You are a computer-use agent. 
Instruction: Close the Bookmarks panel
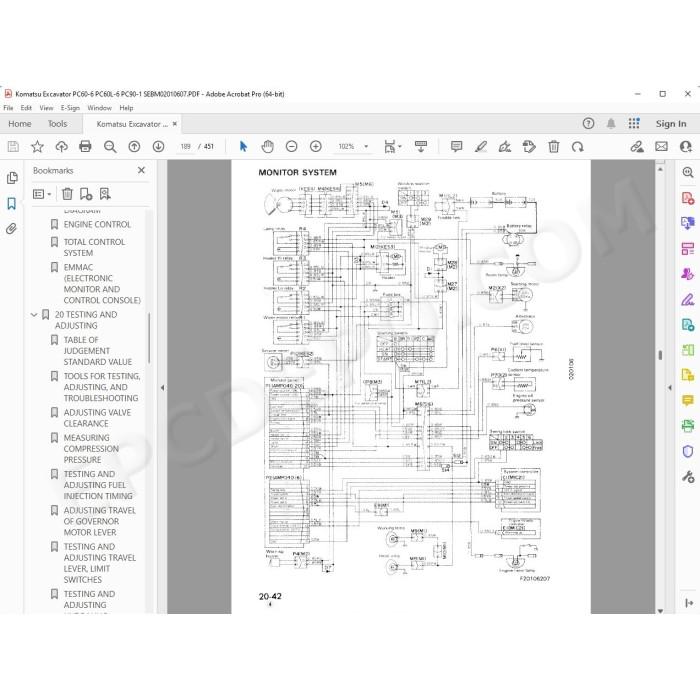(x=142, y=170)
